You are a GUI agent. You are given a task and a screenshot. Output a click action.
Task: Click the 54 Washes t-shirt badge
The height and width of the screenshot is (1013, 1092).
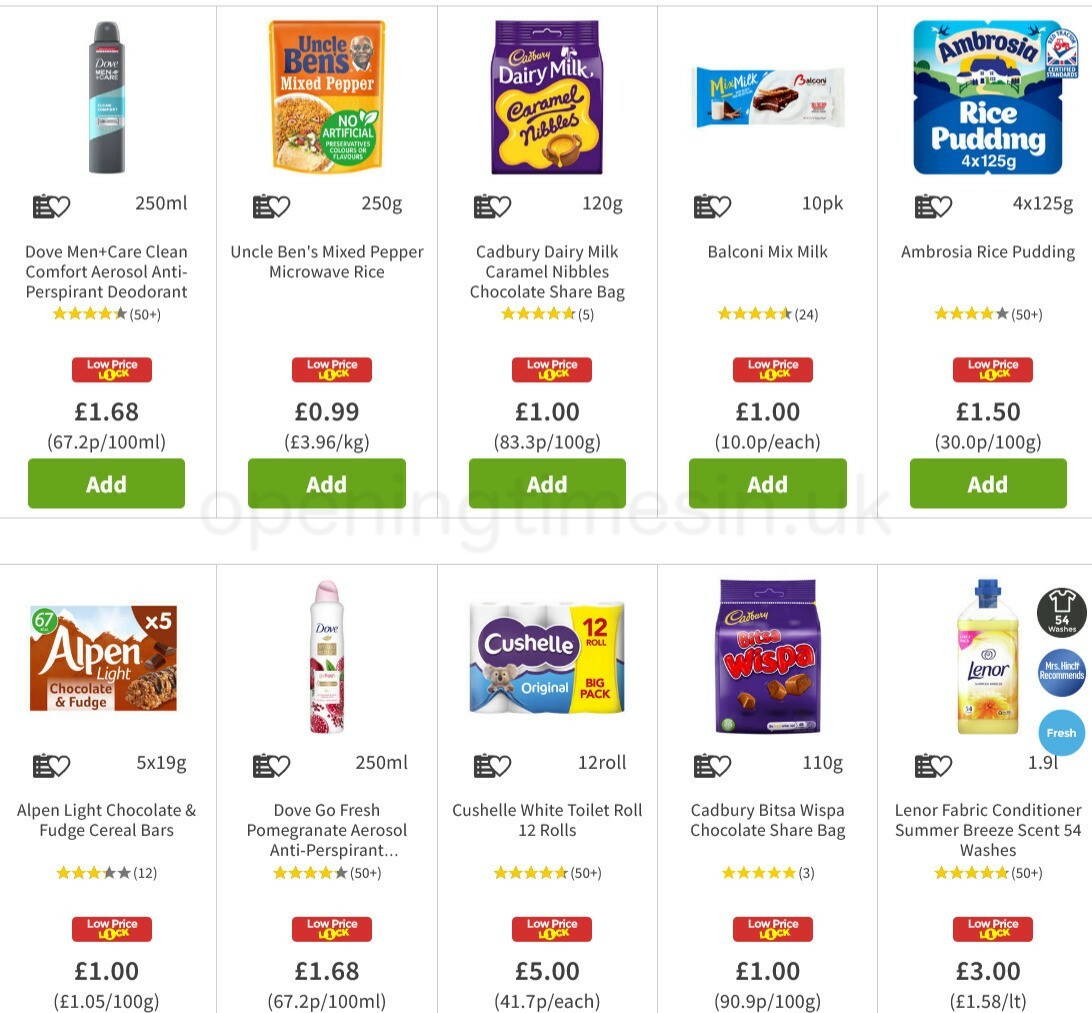click(1061, 611)
